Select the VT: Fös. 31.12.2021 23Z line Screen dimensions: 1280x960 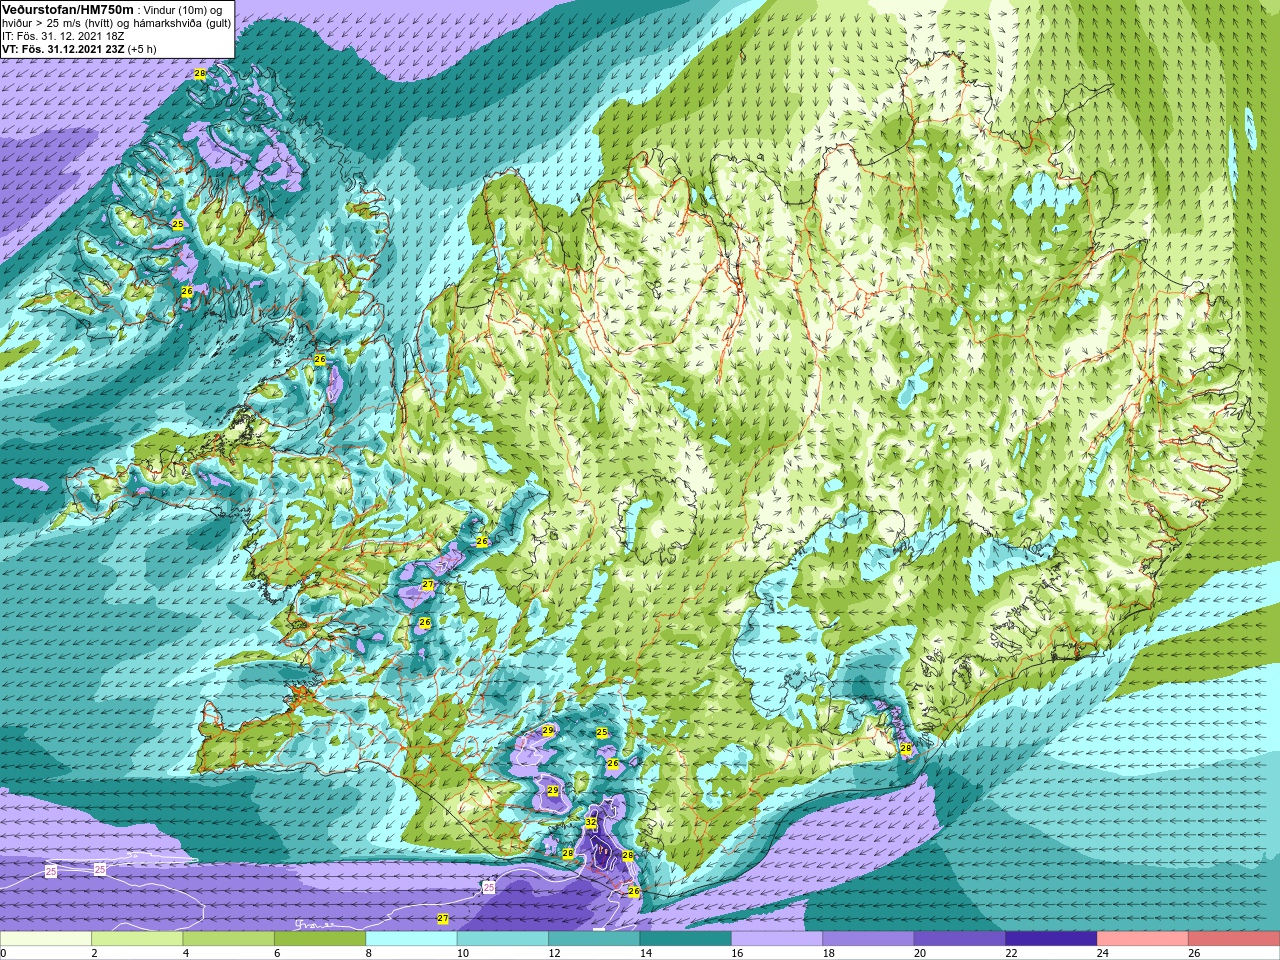tap(61, 48)
